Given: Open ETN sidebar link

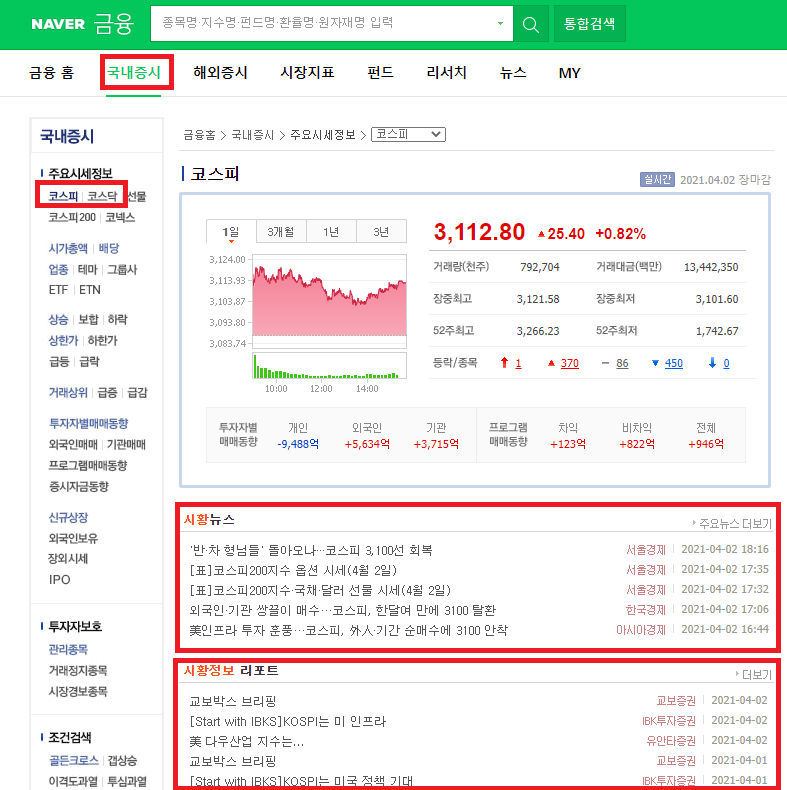Looking at the screenshot, I should point(90,290).
